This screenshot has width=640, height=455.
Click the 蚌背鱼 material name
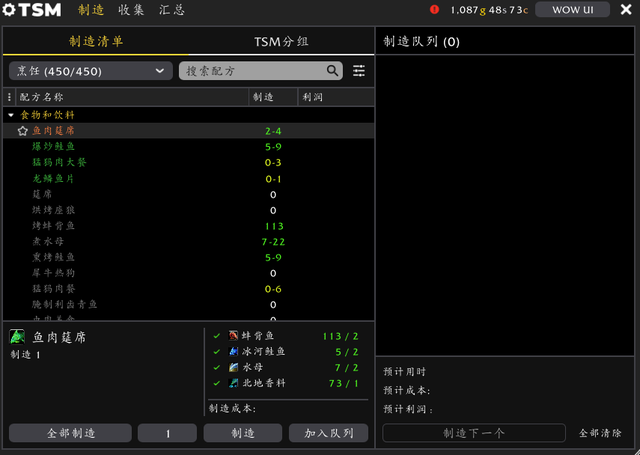tap(258, 336)
